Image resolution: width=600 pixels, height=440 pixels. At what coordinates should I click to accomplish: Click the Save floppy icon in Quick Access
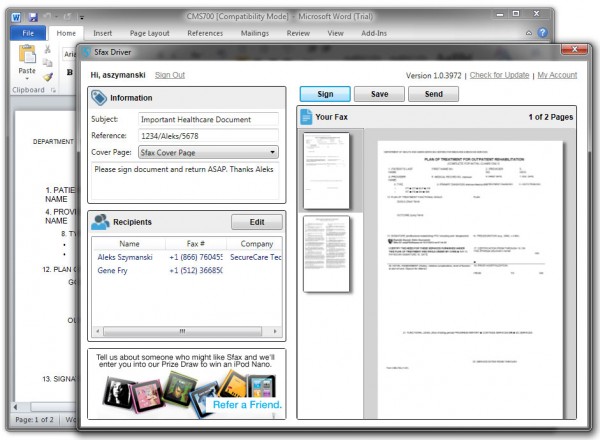(x=33, y=16)
